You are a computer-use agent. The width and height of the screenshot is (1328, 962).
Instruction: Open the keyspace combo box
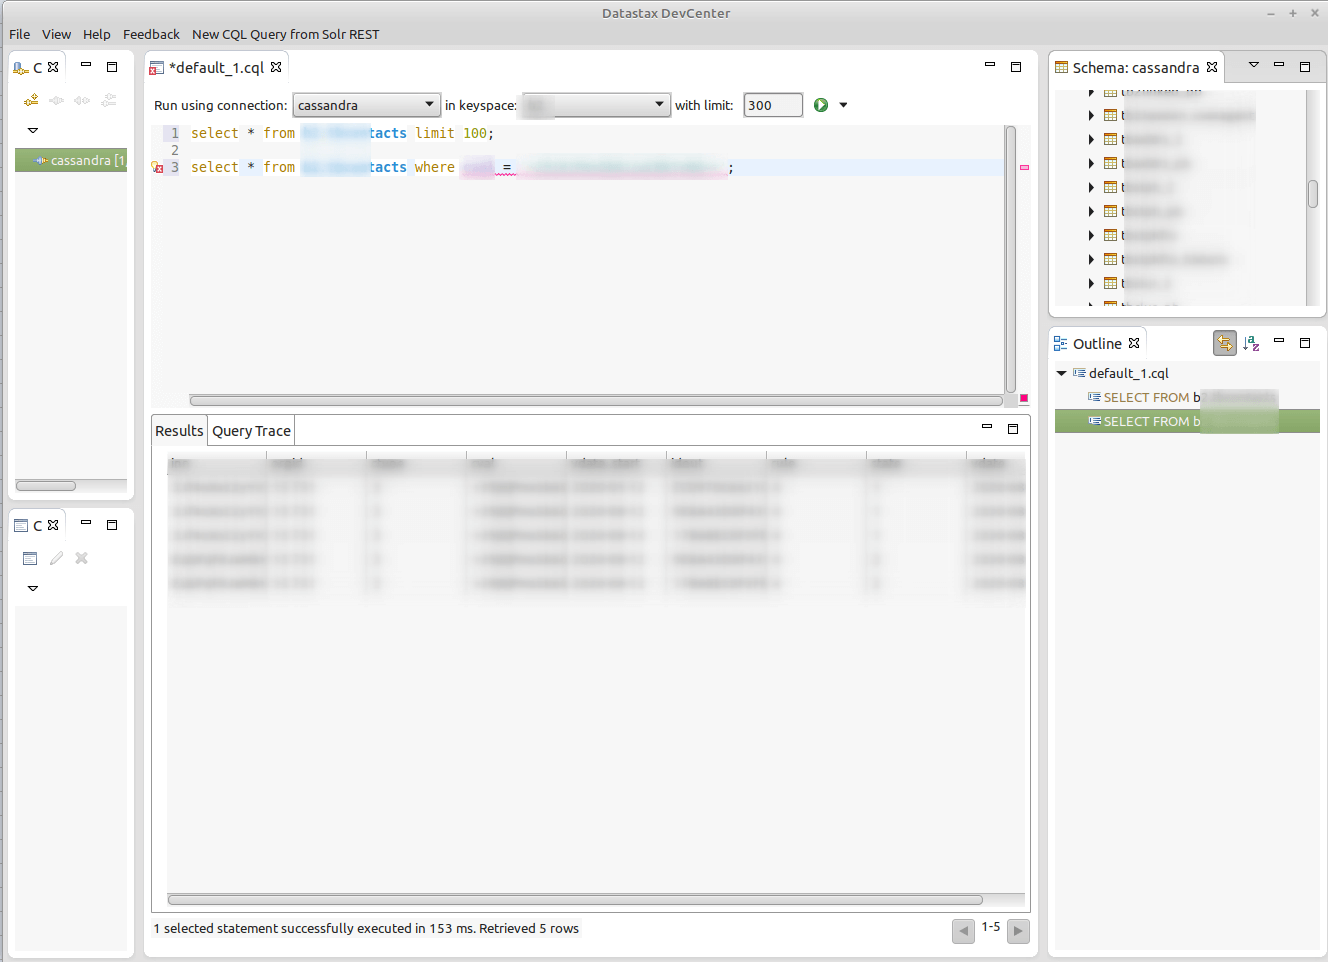595,105
